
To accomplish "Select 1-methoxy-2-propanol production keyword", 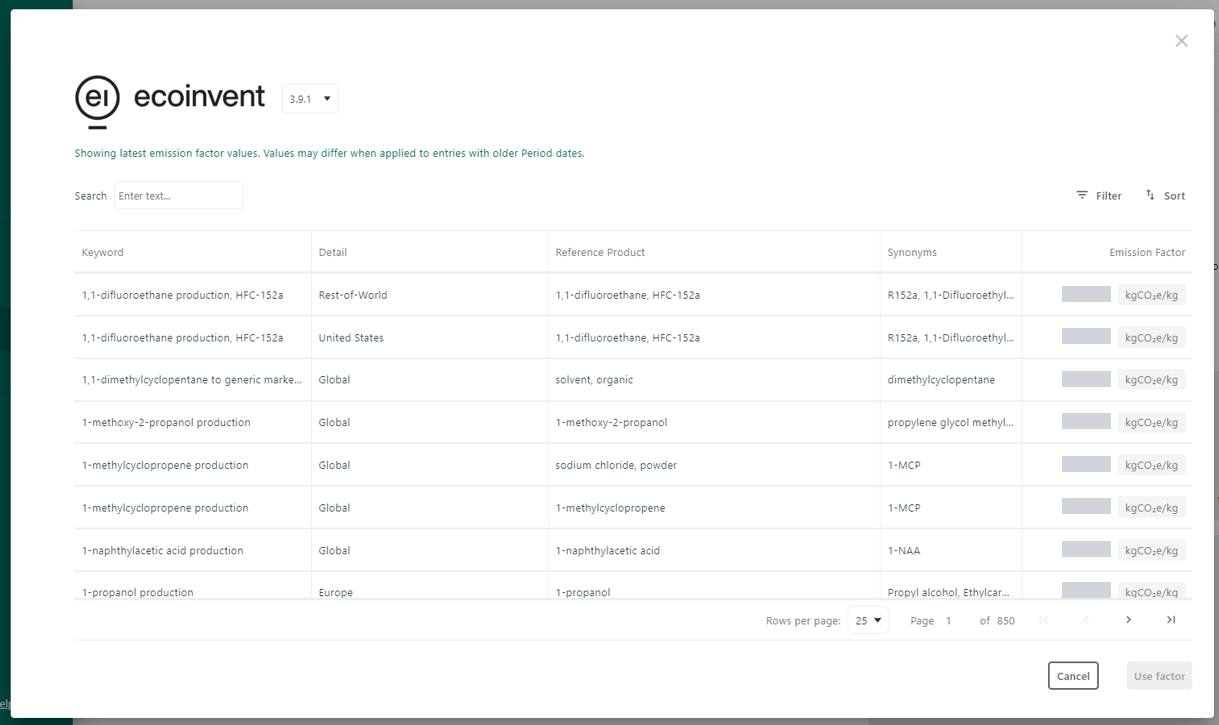I will [x=166, y=423].
